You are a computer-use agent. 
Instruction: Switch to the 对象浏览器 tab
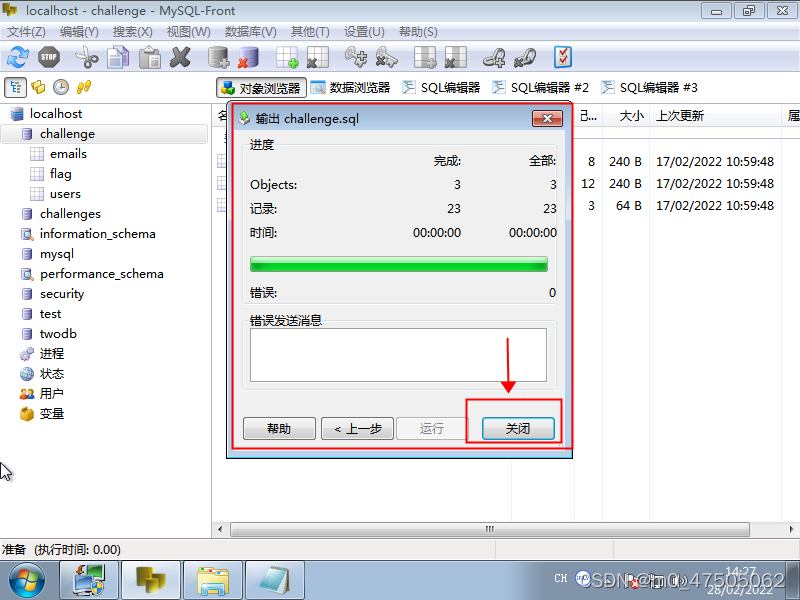click(261, 88)
